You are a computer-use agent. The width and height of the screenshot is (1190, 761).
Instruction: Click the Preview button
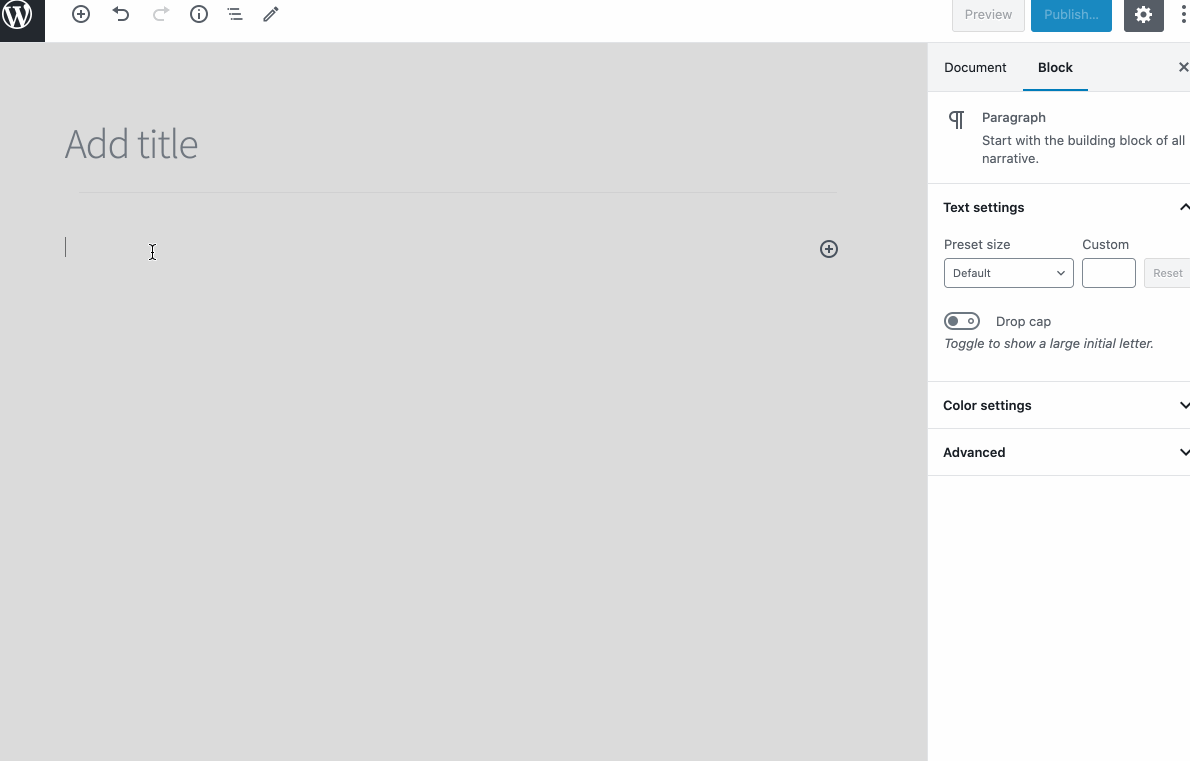click(x=988, y=14)
